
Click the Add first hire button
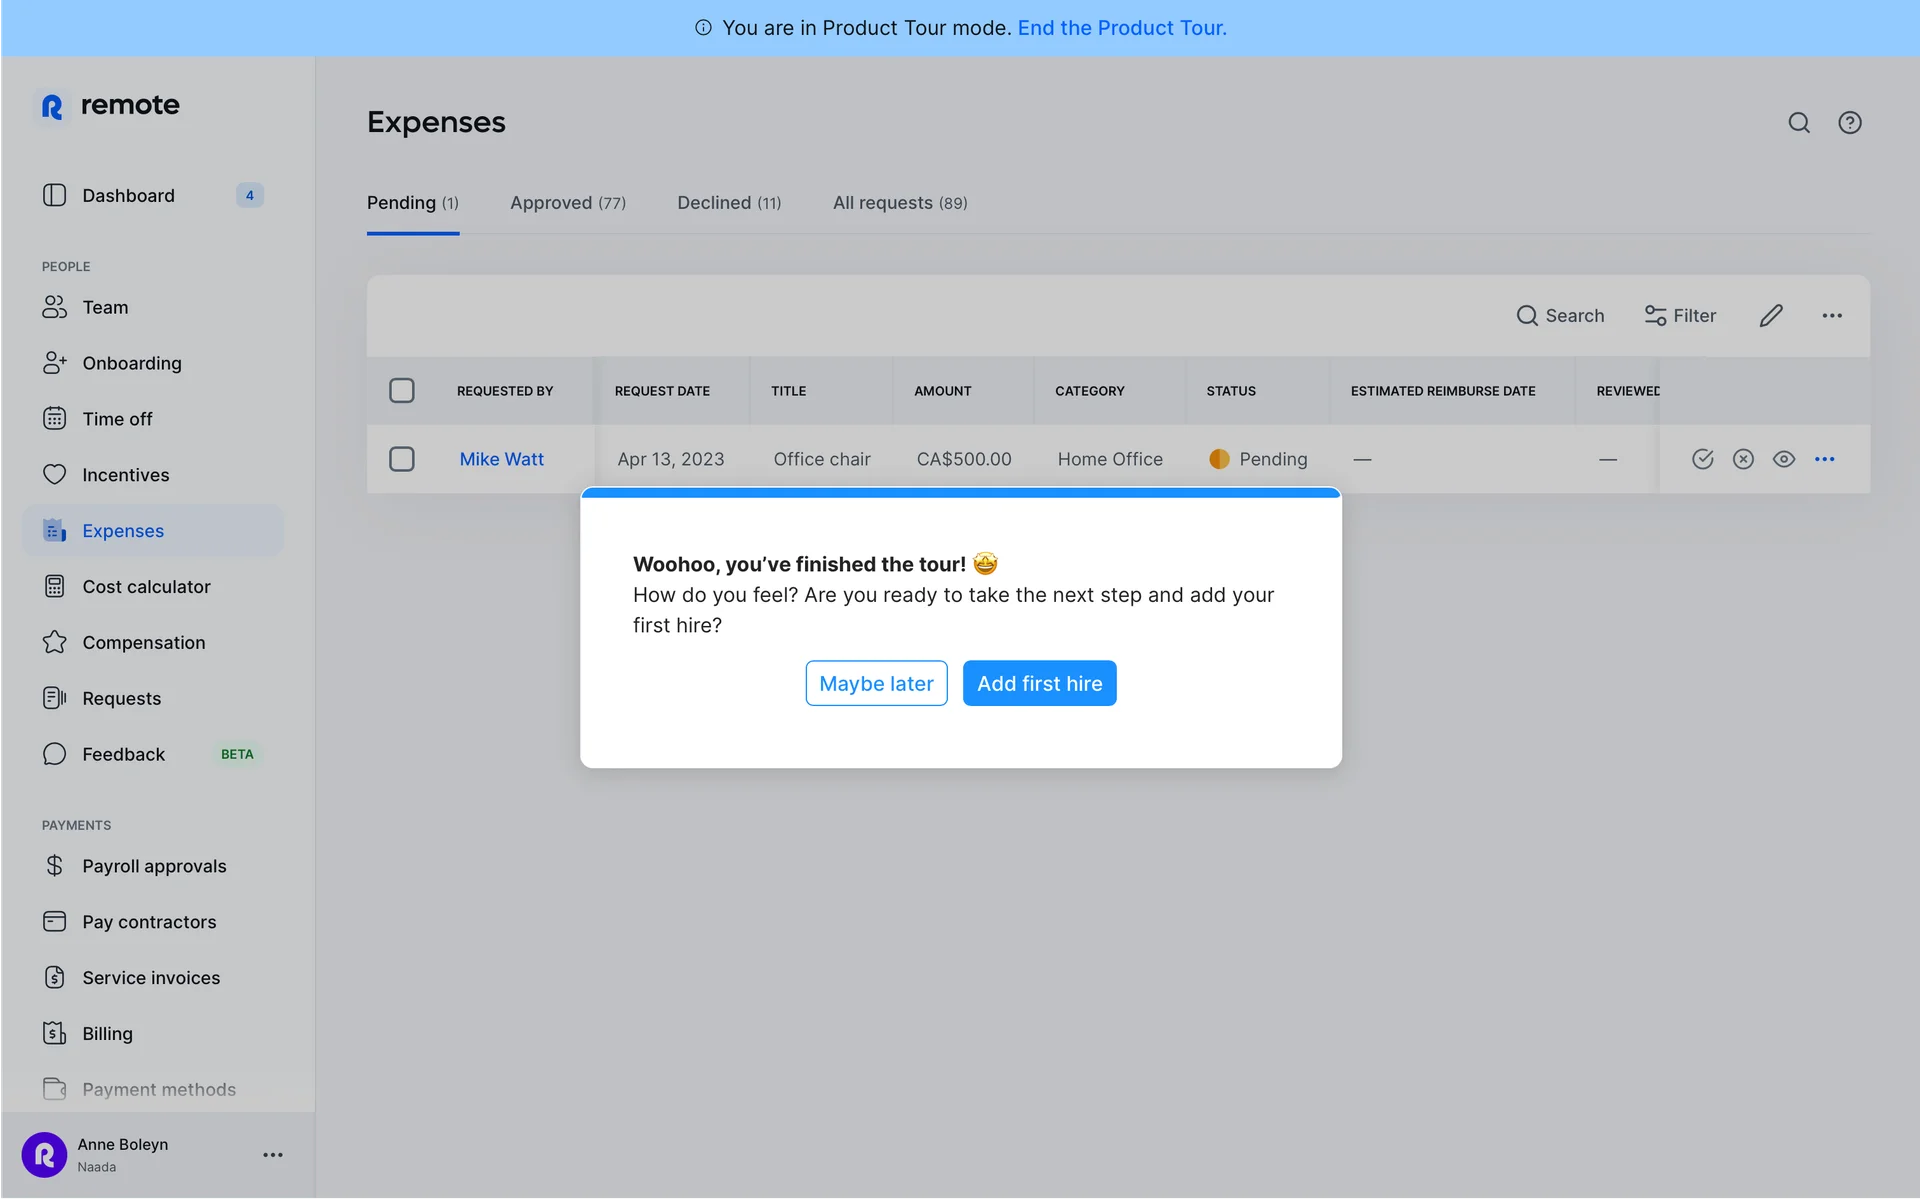tap(1039, 684)
